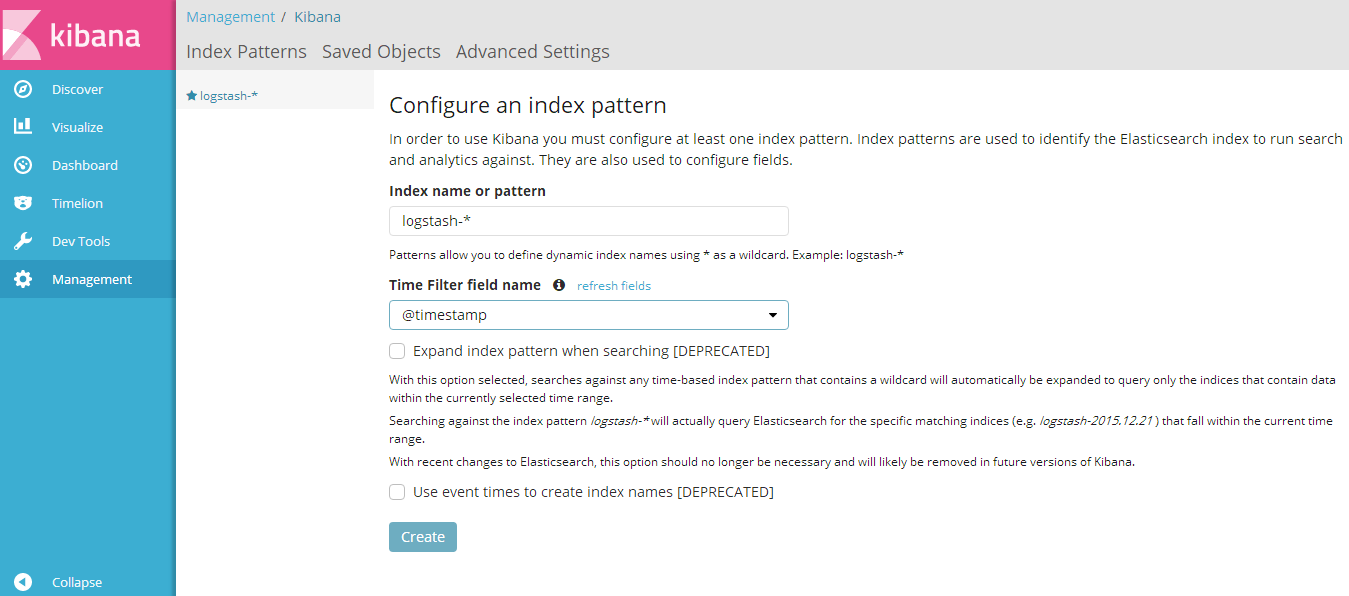Switch to the Saved Objects tab

pos(381,52)
